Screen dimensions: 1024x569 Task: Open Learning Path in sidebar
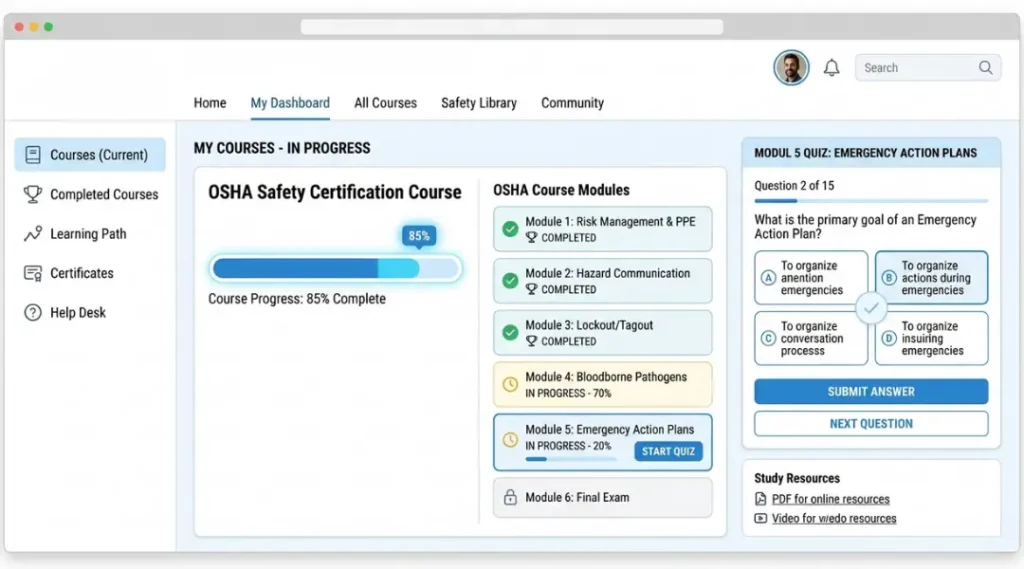[90, 234]
